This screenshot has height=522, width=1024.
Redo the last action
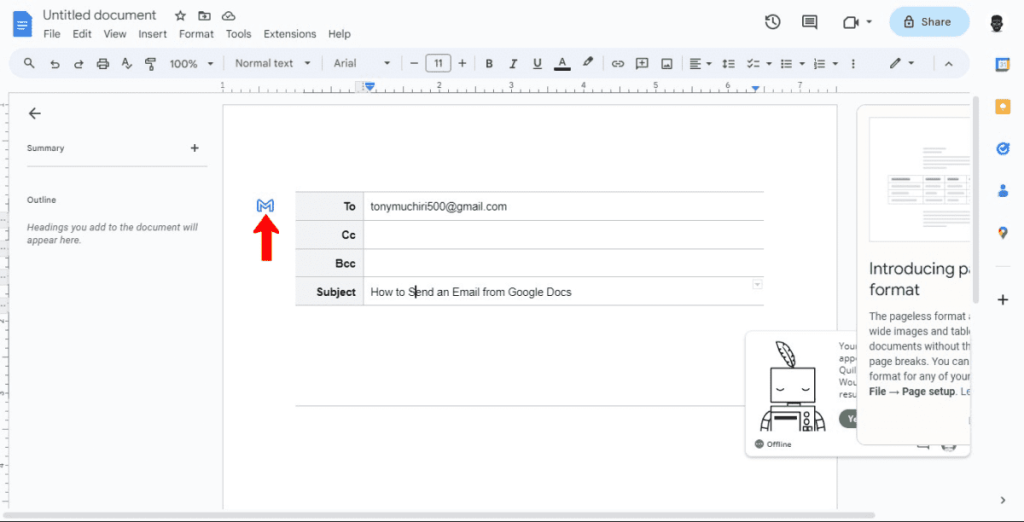78,63
